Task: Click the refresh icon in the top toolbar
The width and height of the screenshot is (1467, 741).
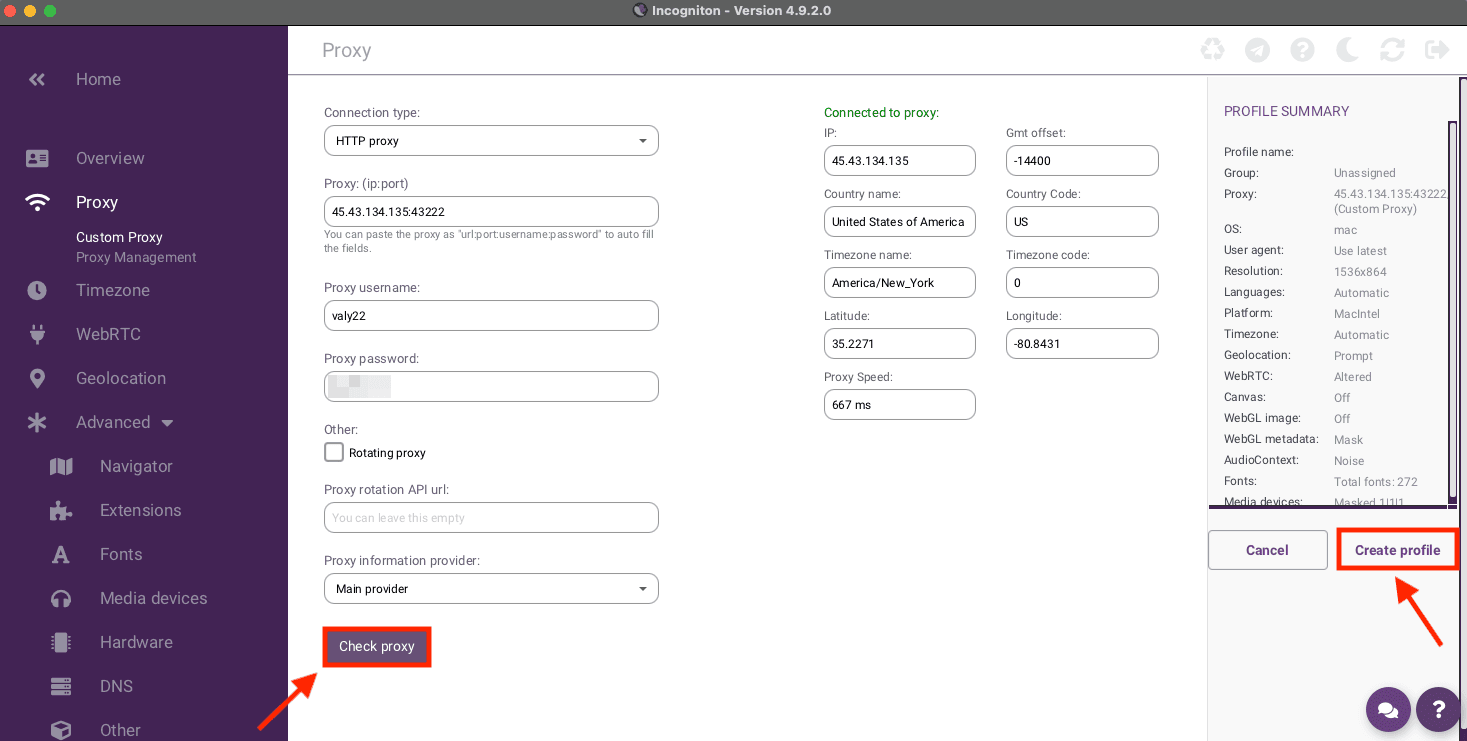Action: pyautogui.click(x=1392, y=49)
